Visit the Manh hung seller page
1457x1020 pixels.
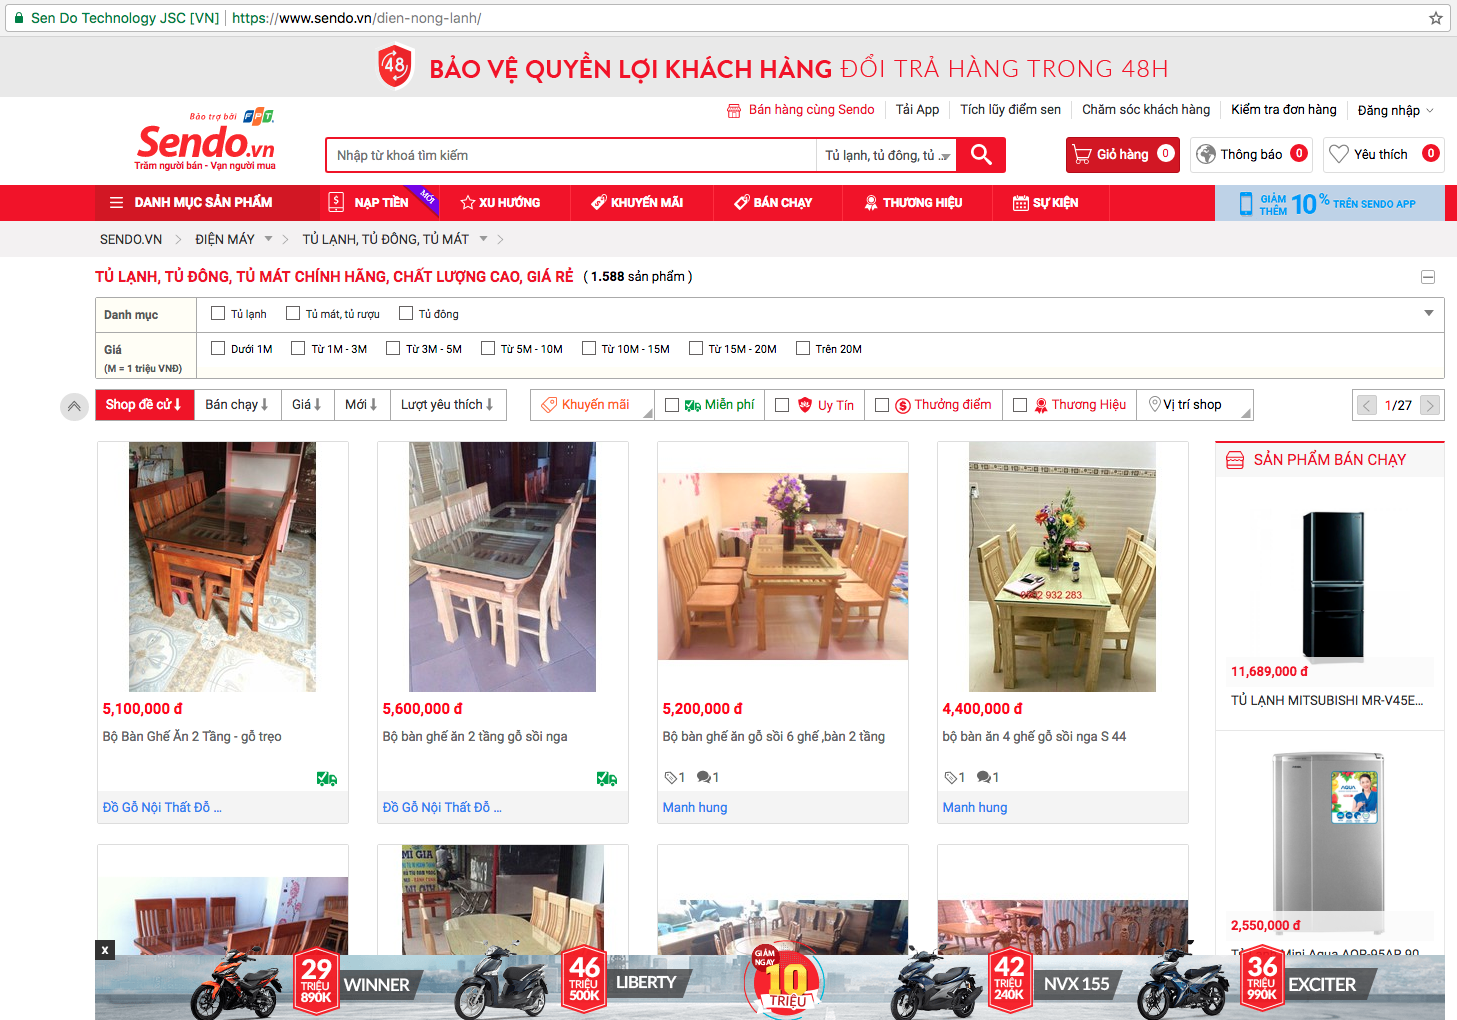[694, 807]
